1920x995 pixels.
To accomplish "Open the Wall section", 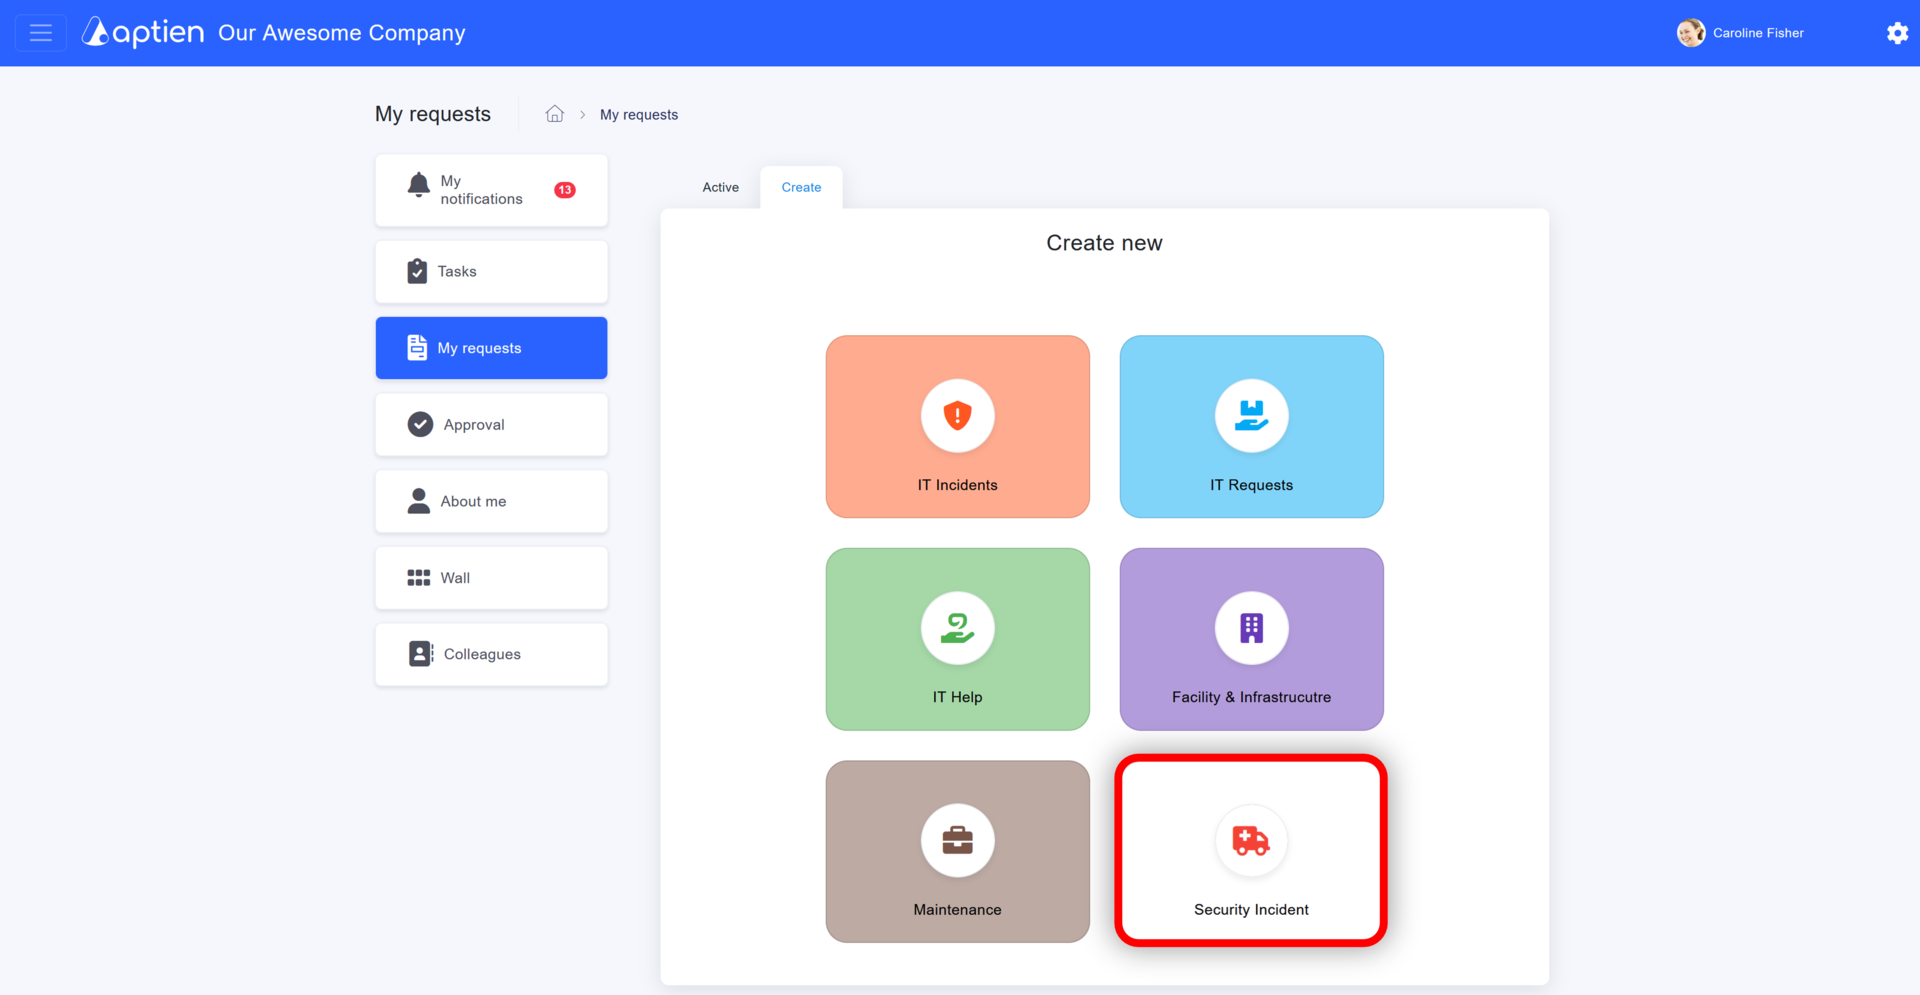I will [491, 578].
